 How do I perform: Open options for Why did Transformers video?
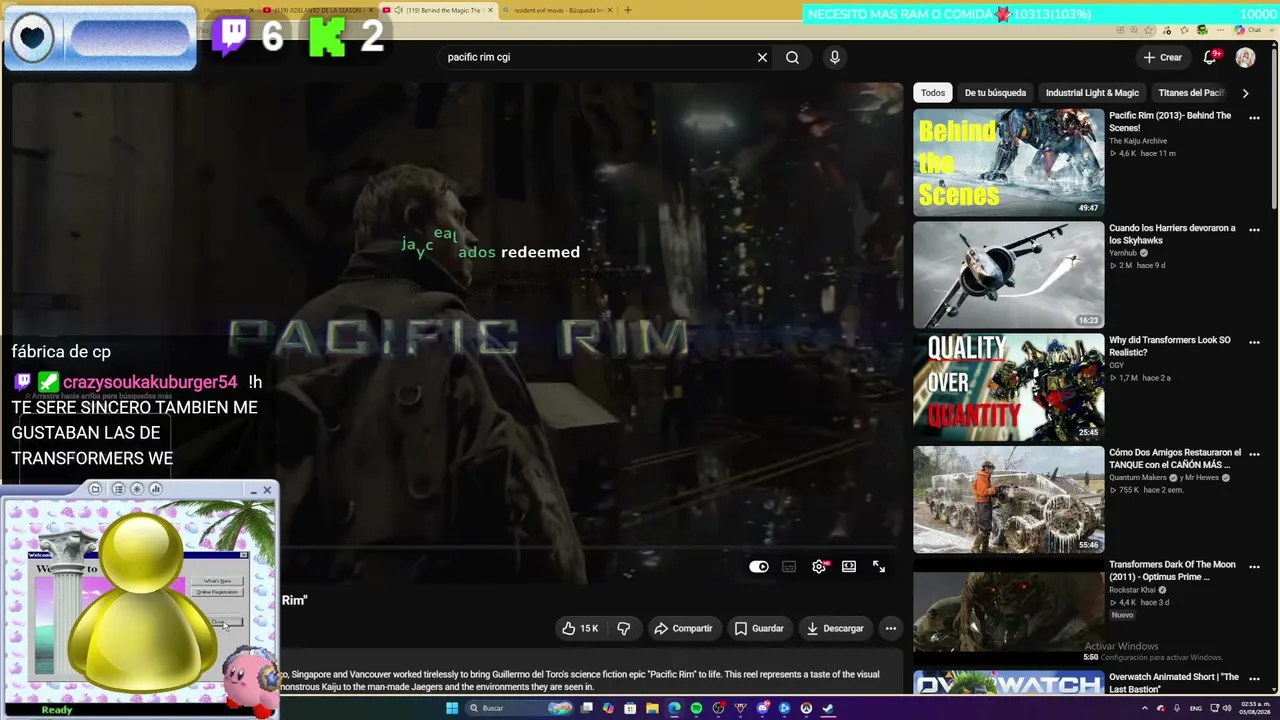tap(1254, 342)
